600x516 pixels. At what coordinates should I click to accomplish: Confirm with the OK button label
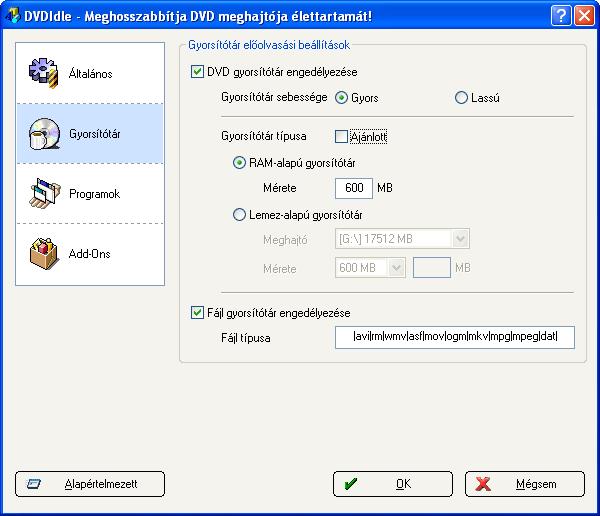(403, 484)
